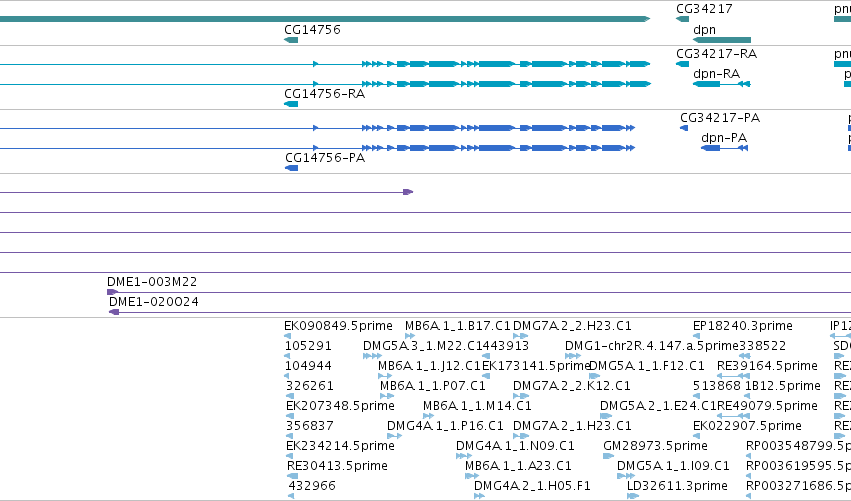Select EST EK173141.5prime
This screenshot has width=851, height=501.
(536, 366)
